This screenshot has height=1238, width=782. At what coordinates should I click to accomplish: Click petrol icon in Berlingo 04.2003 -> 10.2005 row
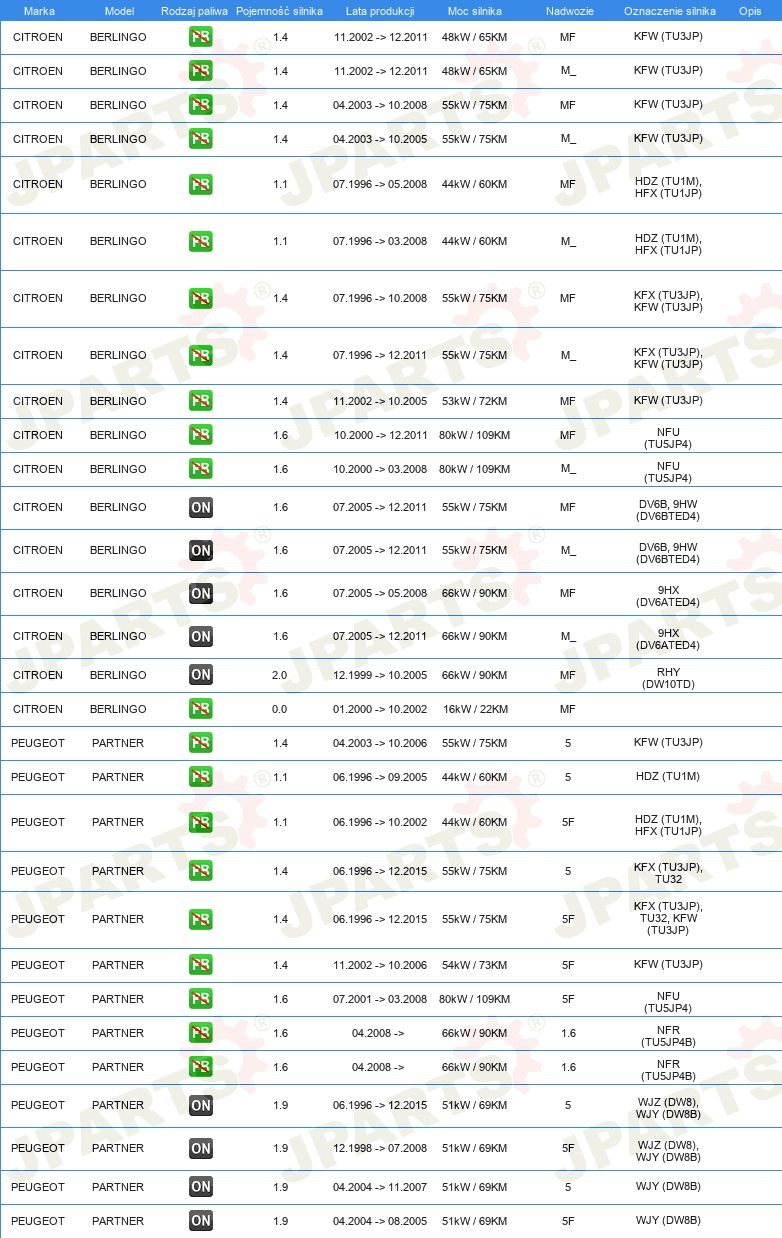coord(201,139)
